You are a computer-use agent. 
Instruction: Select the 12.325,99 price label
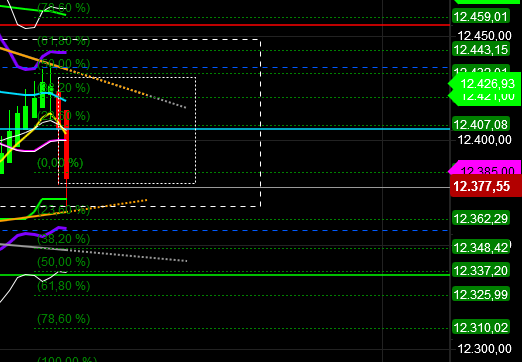point(481,294)
